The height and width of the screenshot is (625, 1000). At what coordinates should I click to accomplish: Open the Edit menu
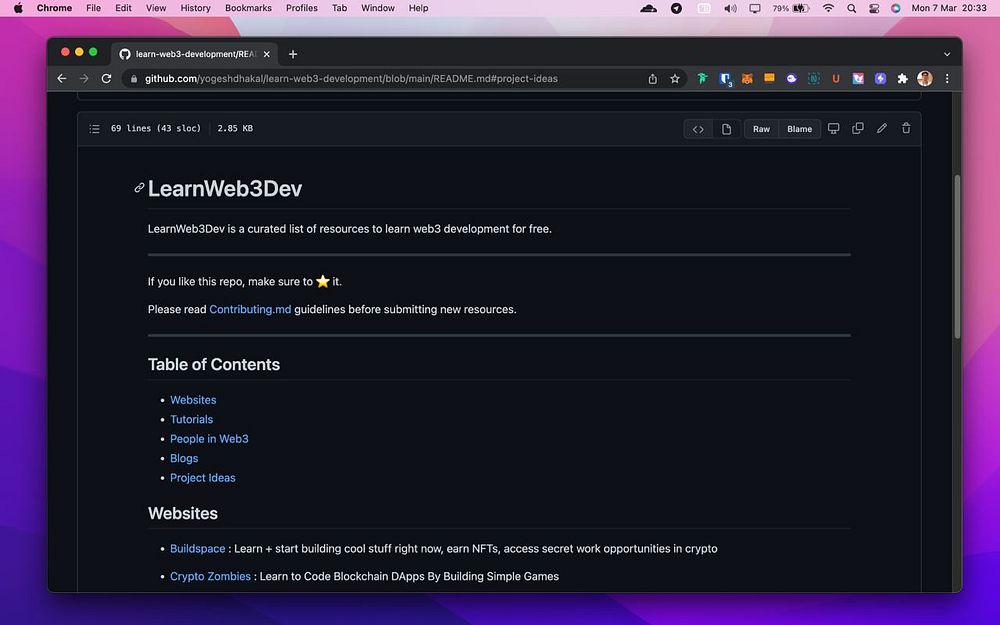(123, 8)
